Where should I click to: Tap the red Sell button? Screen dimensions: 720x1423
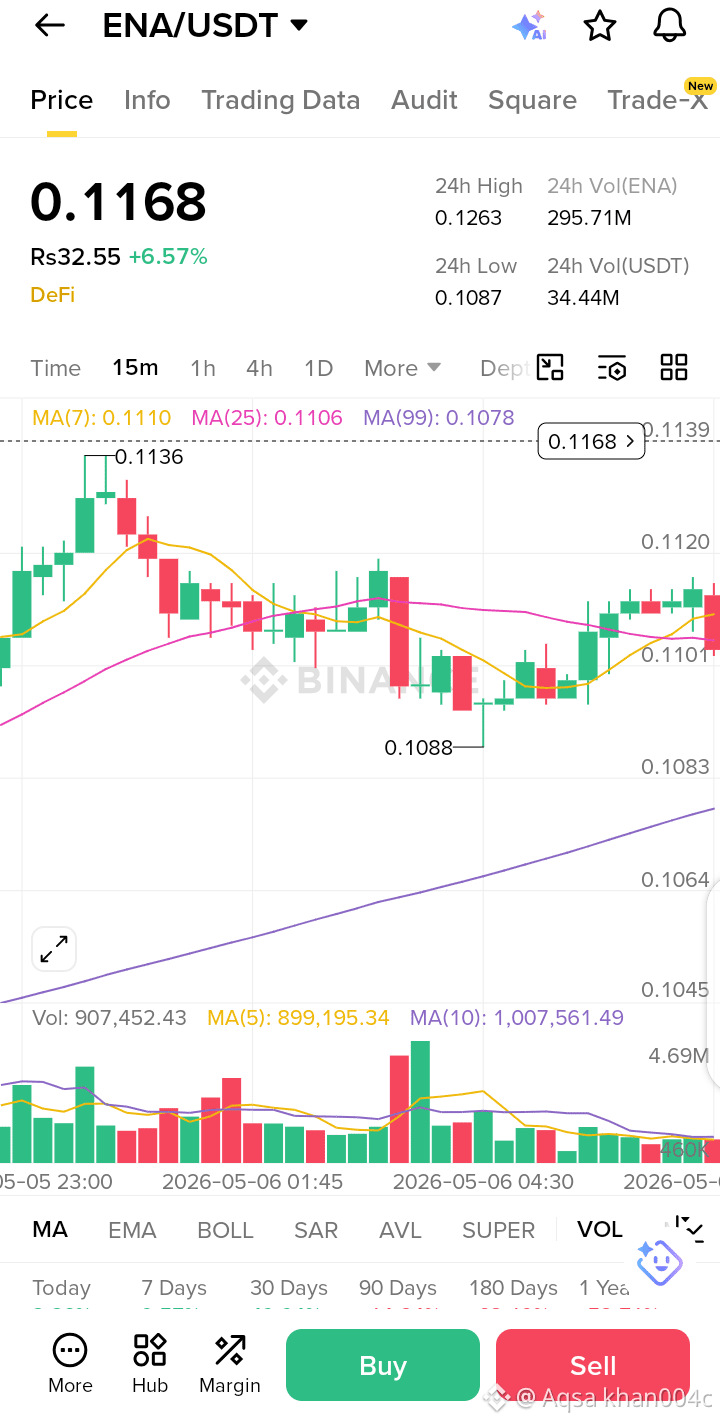(x=593, y=1365)
